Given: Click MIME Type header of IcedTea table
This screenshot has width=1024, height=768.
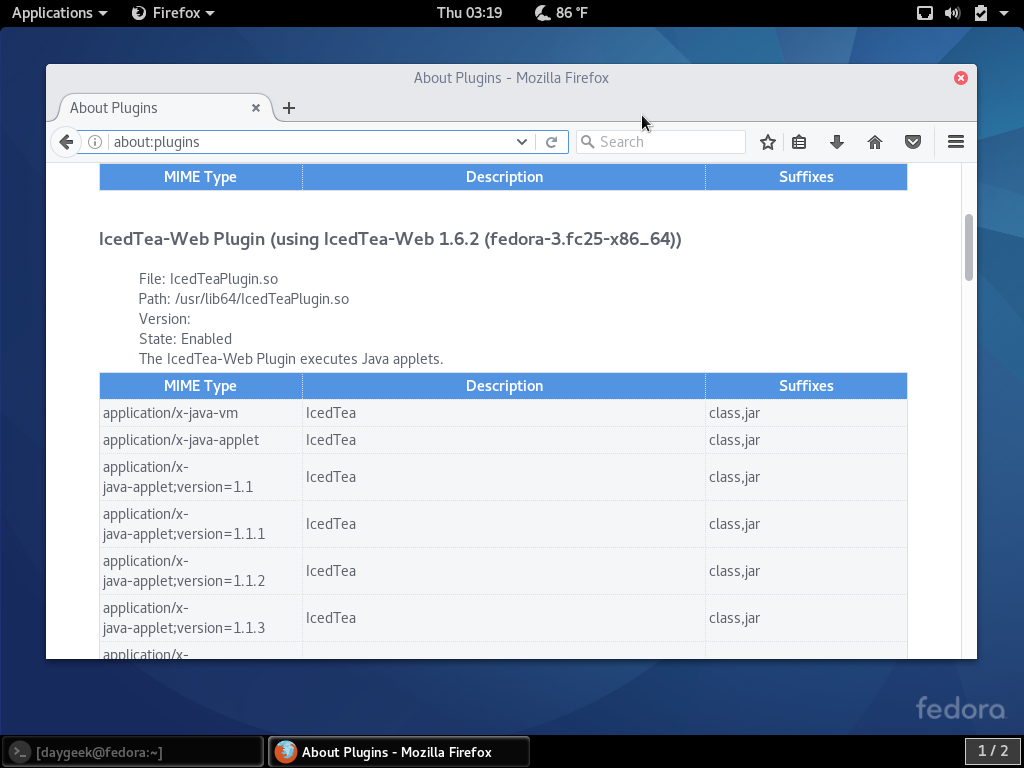Looking at the screenshot, I should 200,386.
